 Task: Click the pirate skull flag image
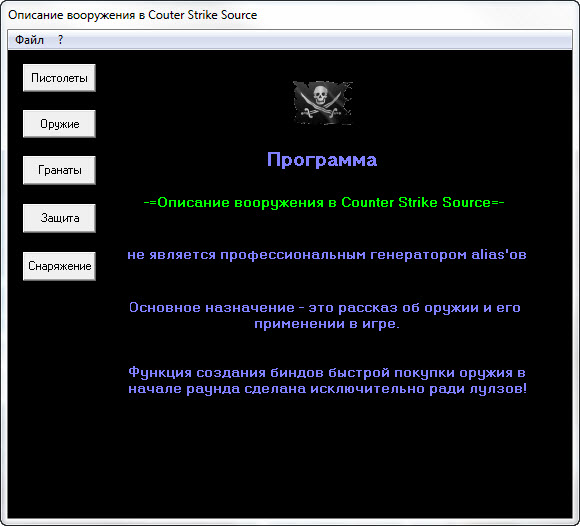pos(323,103)
